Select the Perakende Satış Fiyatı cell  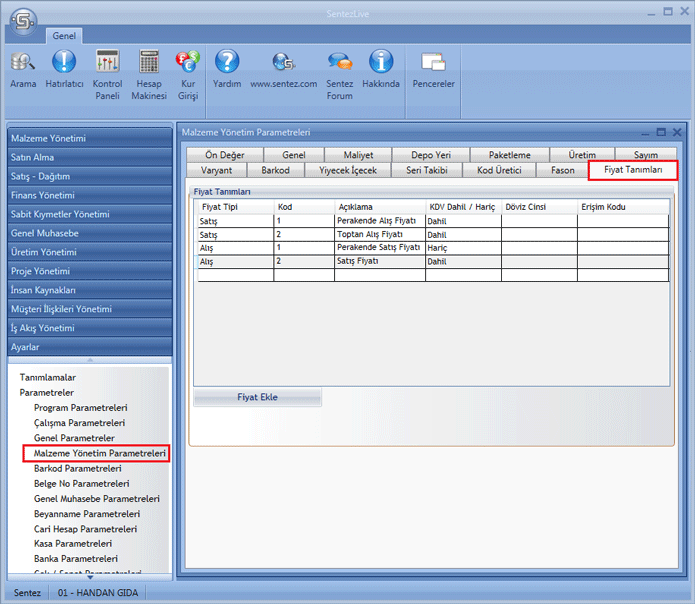tap(379, 247)
